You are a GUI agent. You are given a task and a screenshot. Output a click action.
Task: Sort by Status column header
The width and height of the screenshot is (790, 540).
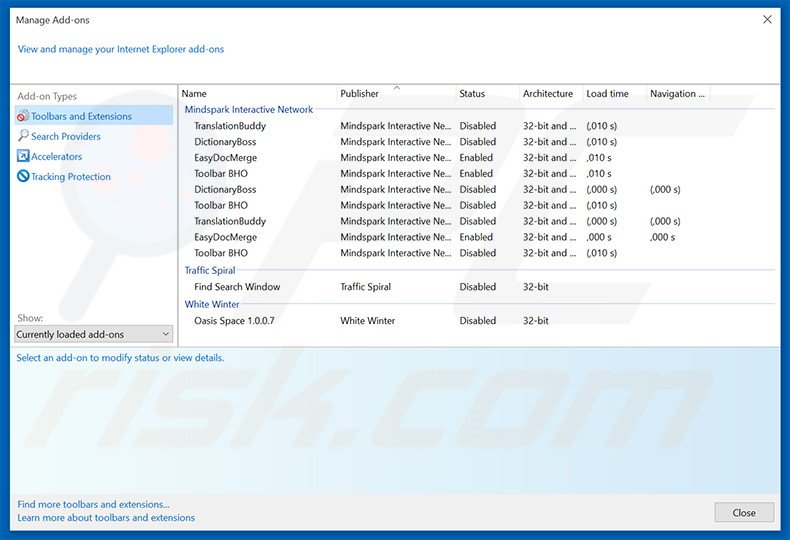coord(487,94)
